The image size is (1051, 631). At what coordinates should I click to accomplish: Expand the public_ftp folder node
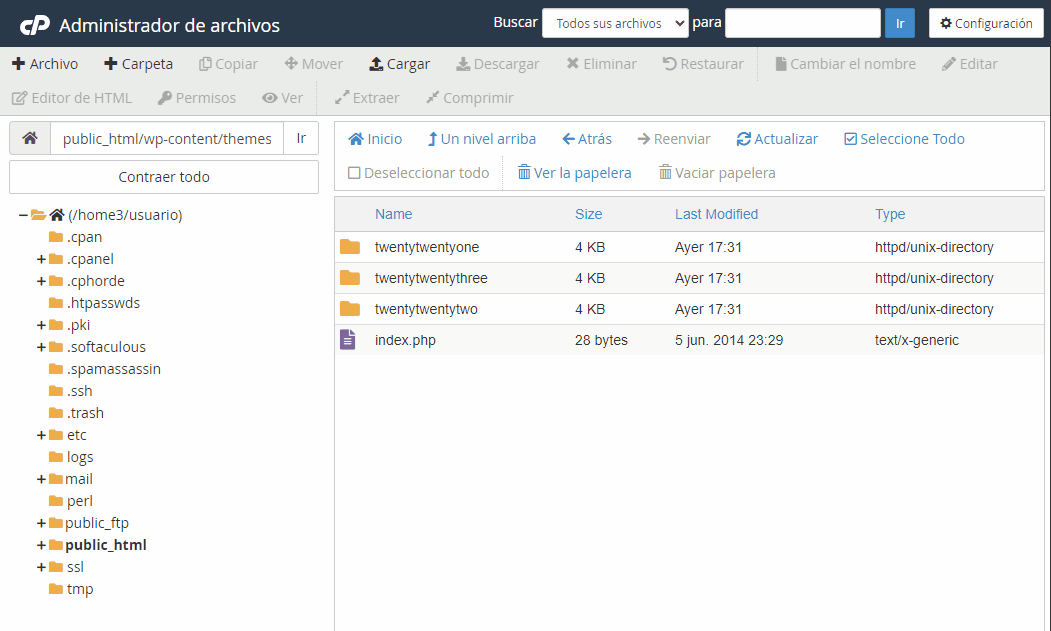[x=41, y=523]
